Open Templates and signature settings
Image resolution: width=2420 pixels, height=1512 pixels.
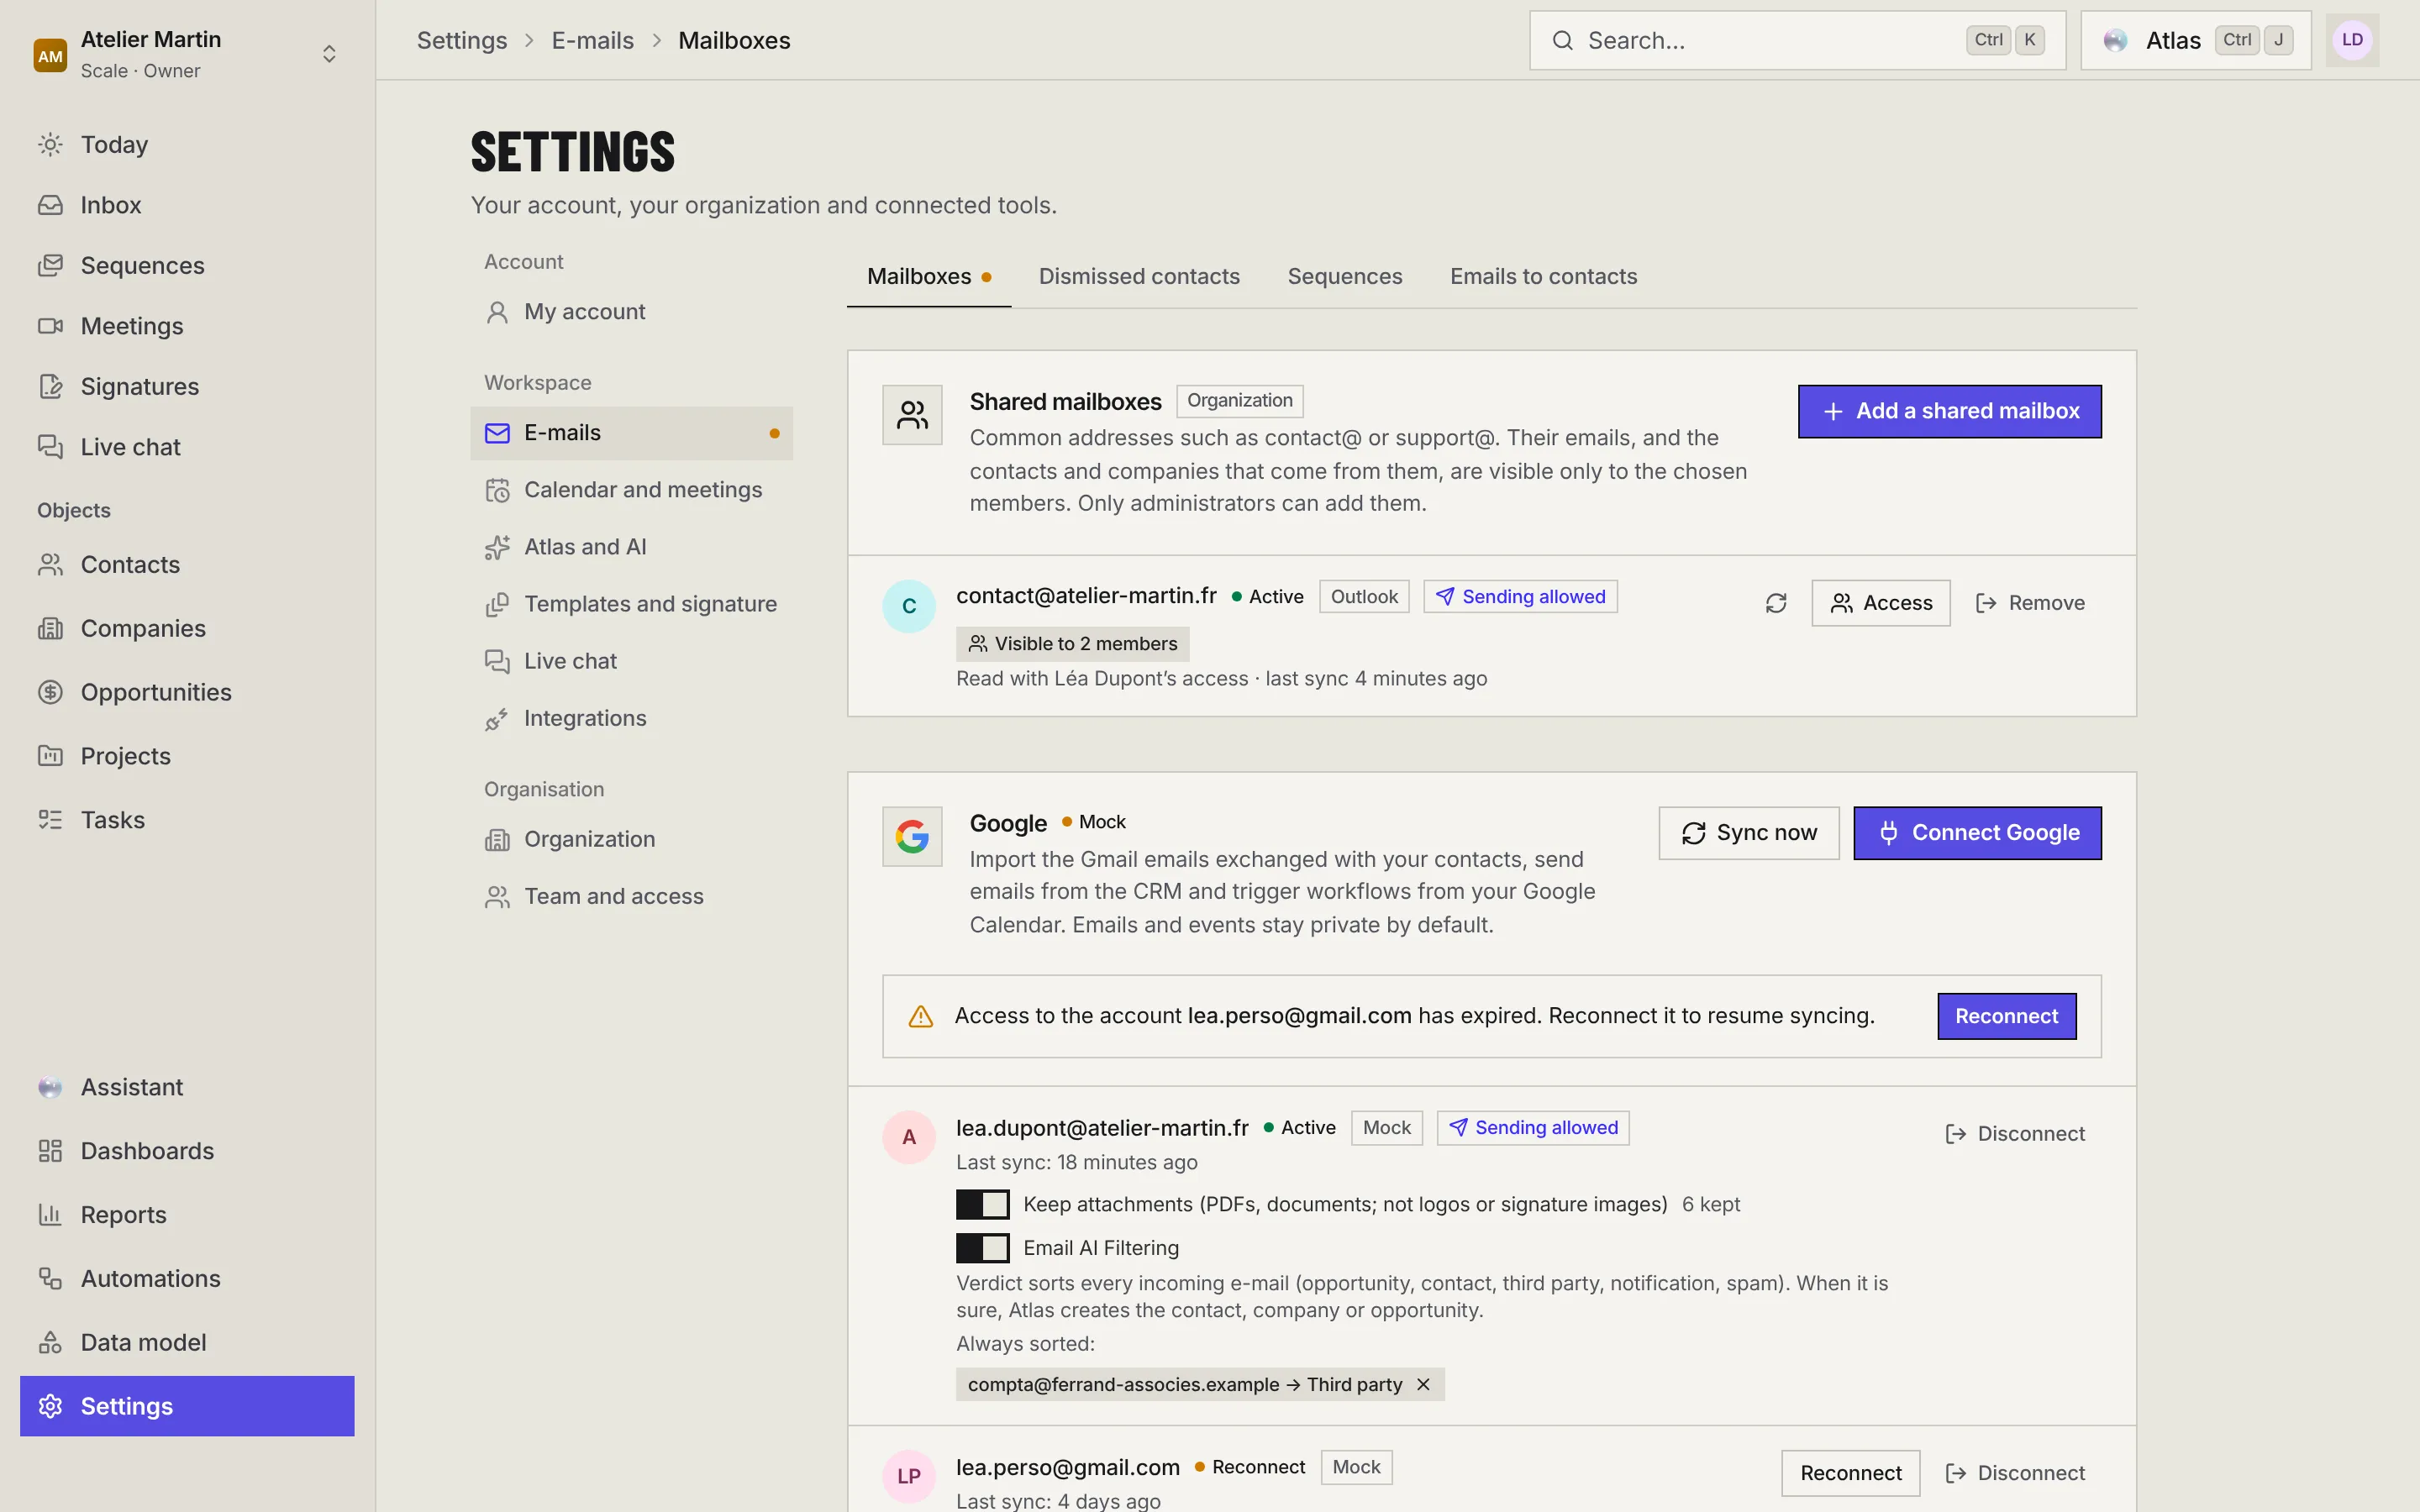(631, 604)
